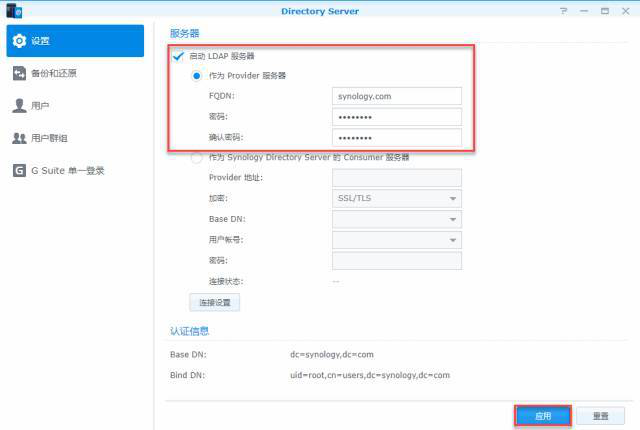
Task: Maximize the Directory Server window
Action: 605,11
